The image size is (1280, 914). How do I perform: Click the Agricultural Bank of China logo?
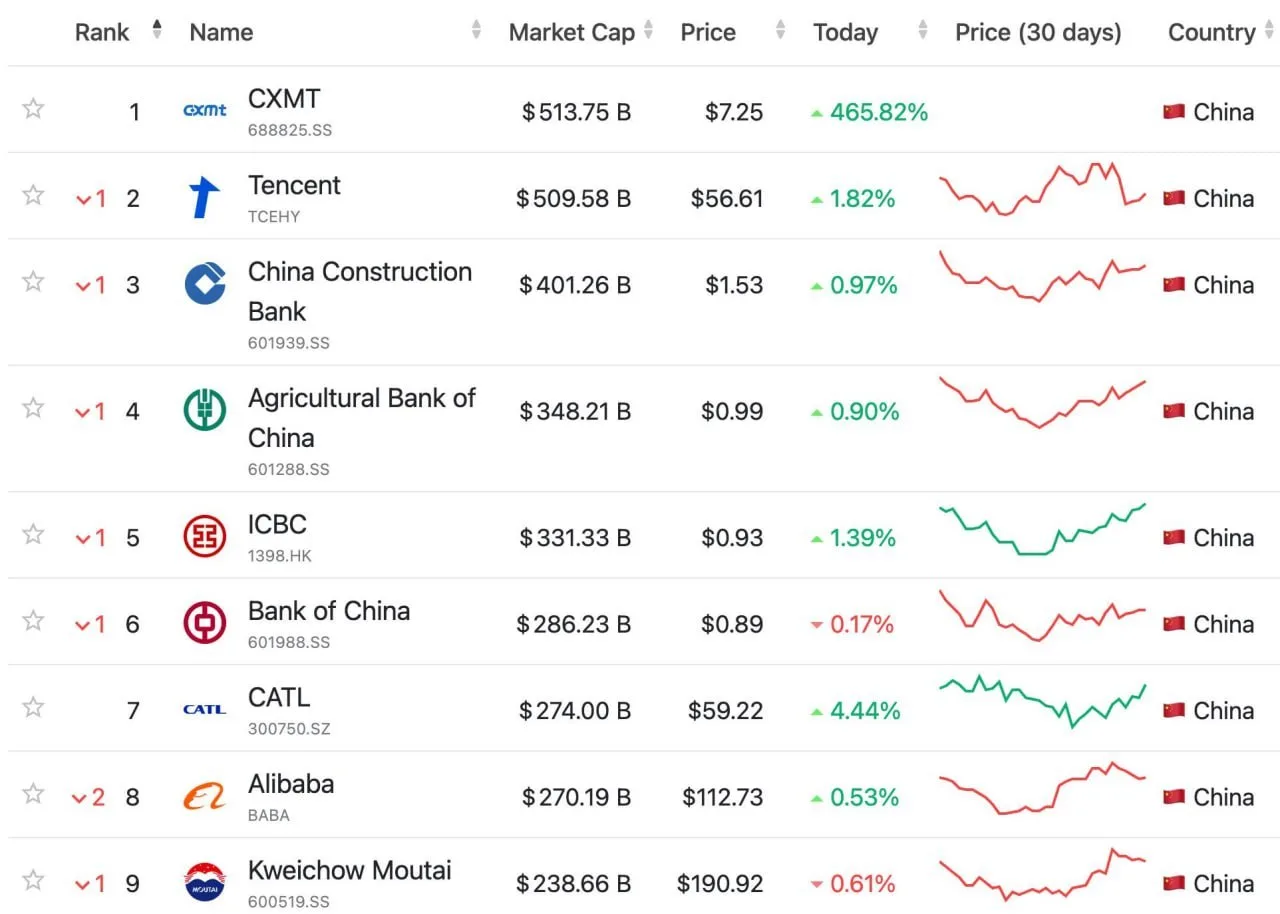[205, 410]
